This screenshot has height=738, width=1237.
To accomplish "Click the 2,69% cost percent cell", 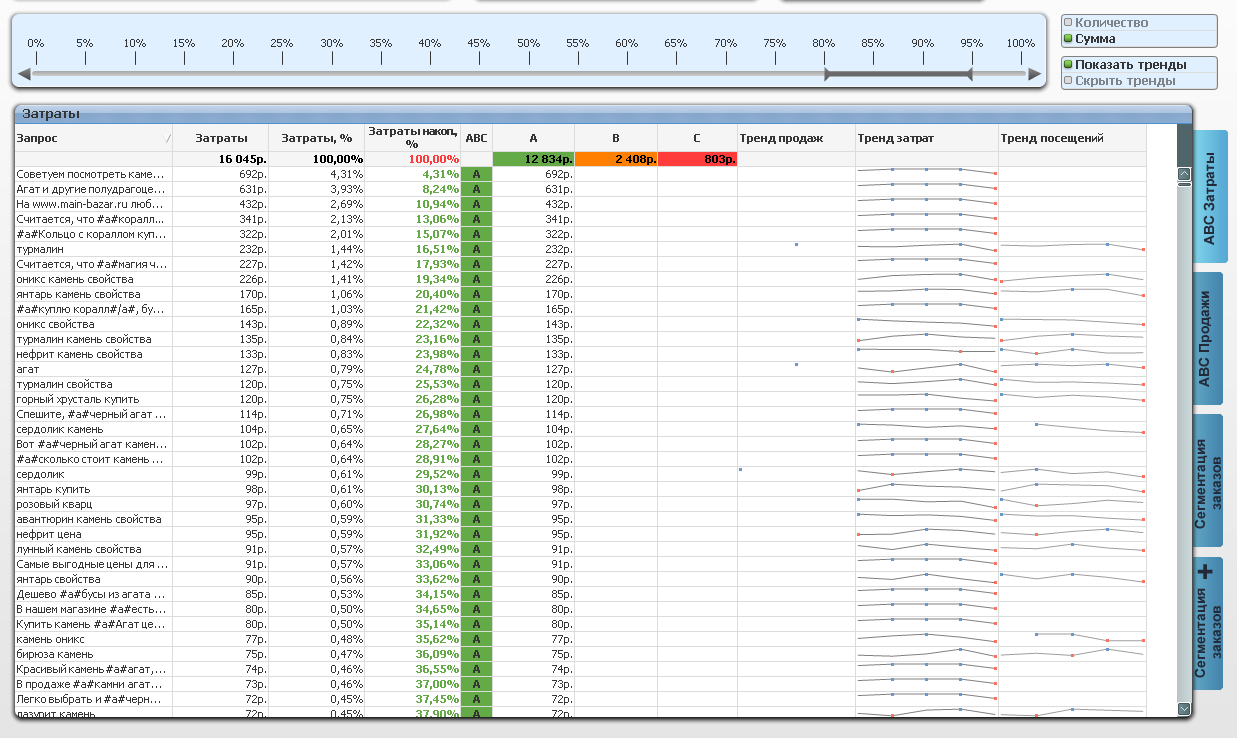I will (x=316, y=204).
